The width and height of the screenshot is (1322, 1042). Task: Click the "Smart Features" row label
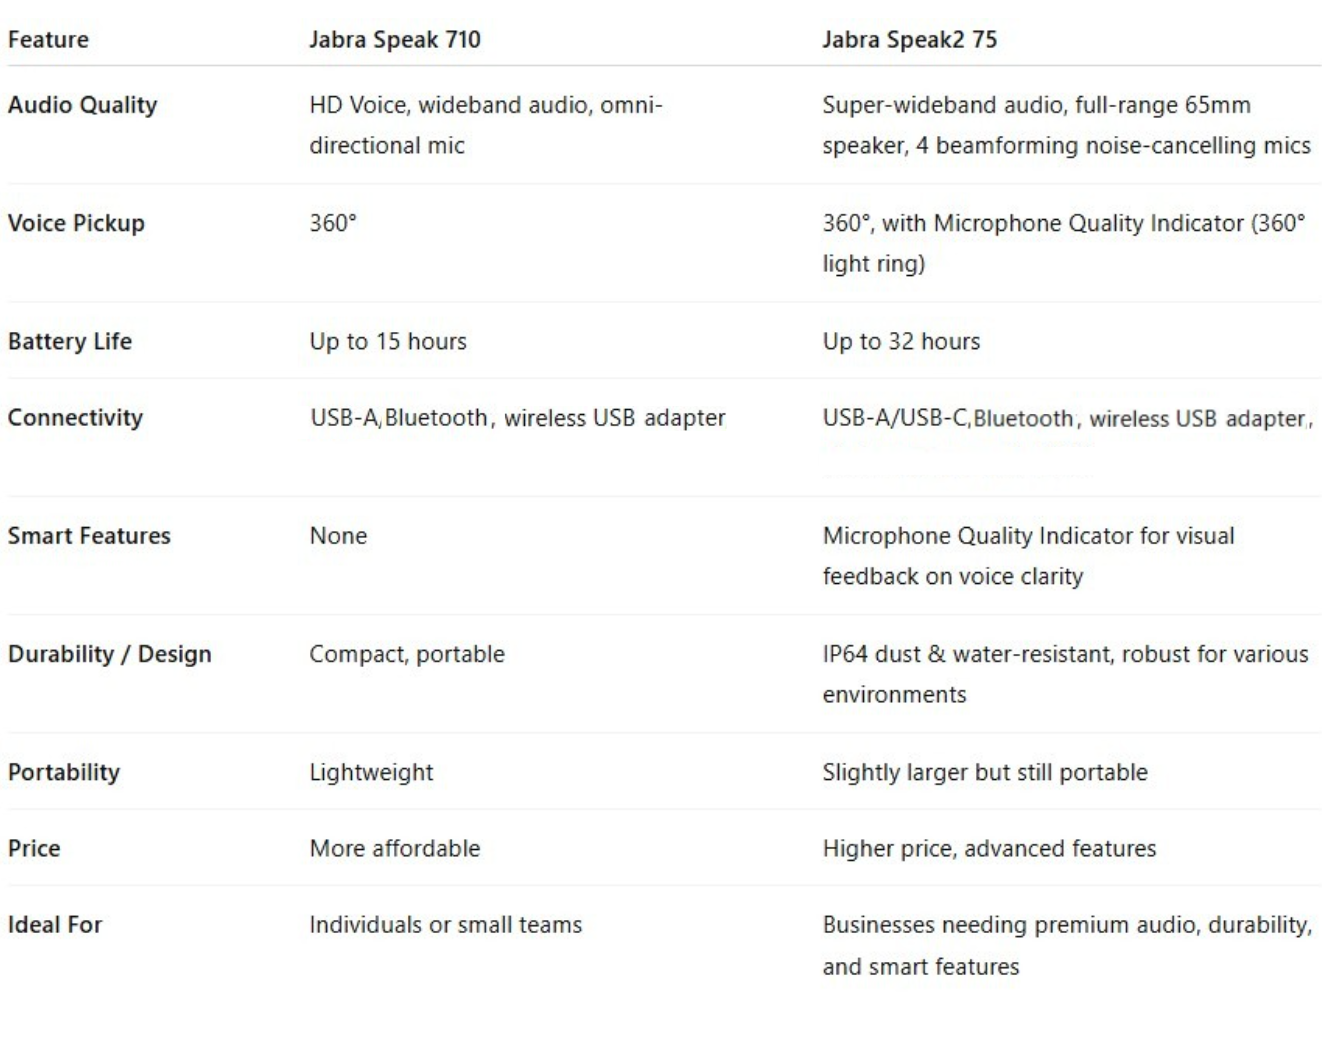coord(89,536)
